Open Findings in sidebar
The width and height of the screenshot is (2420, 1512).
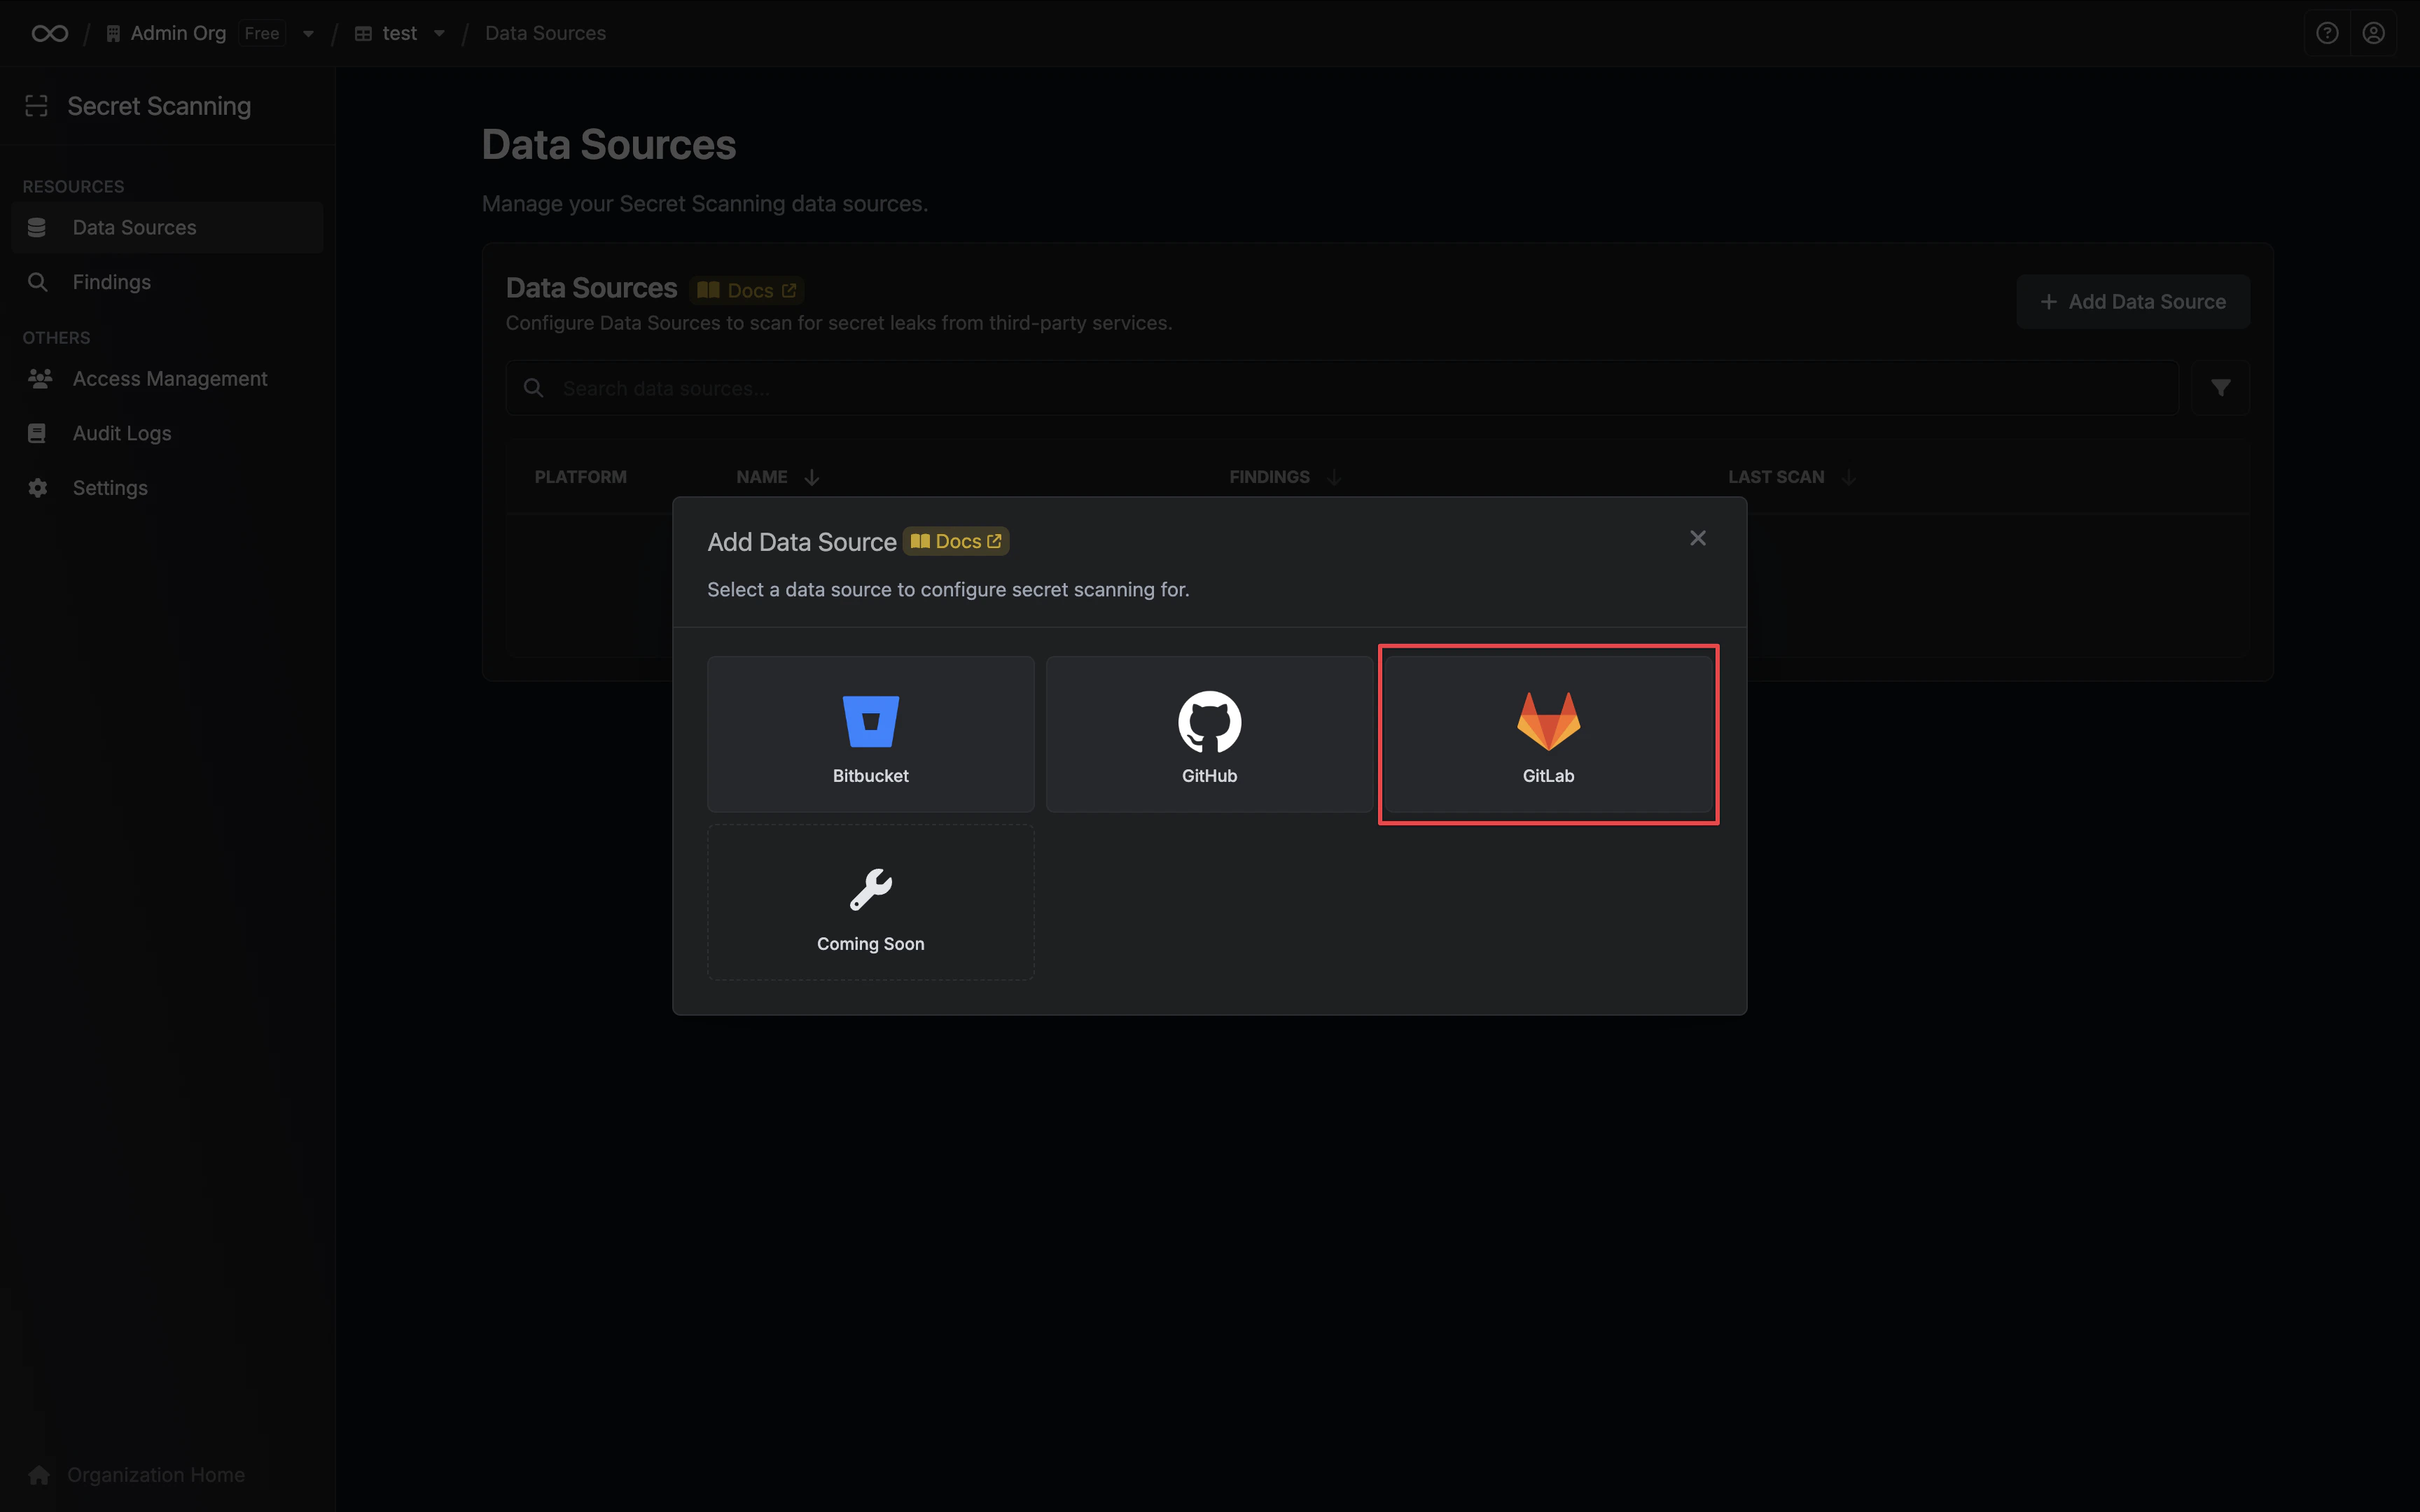tap(167, 282)
